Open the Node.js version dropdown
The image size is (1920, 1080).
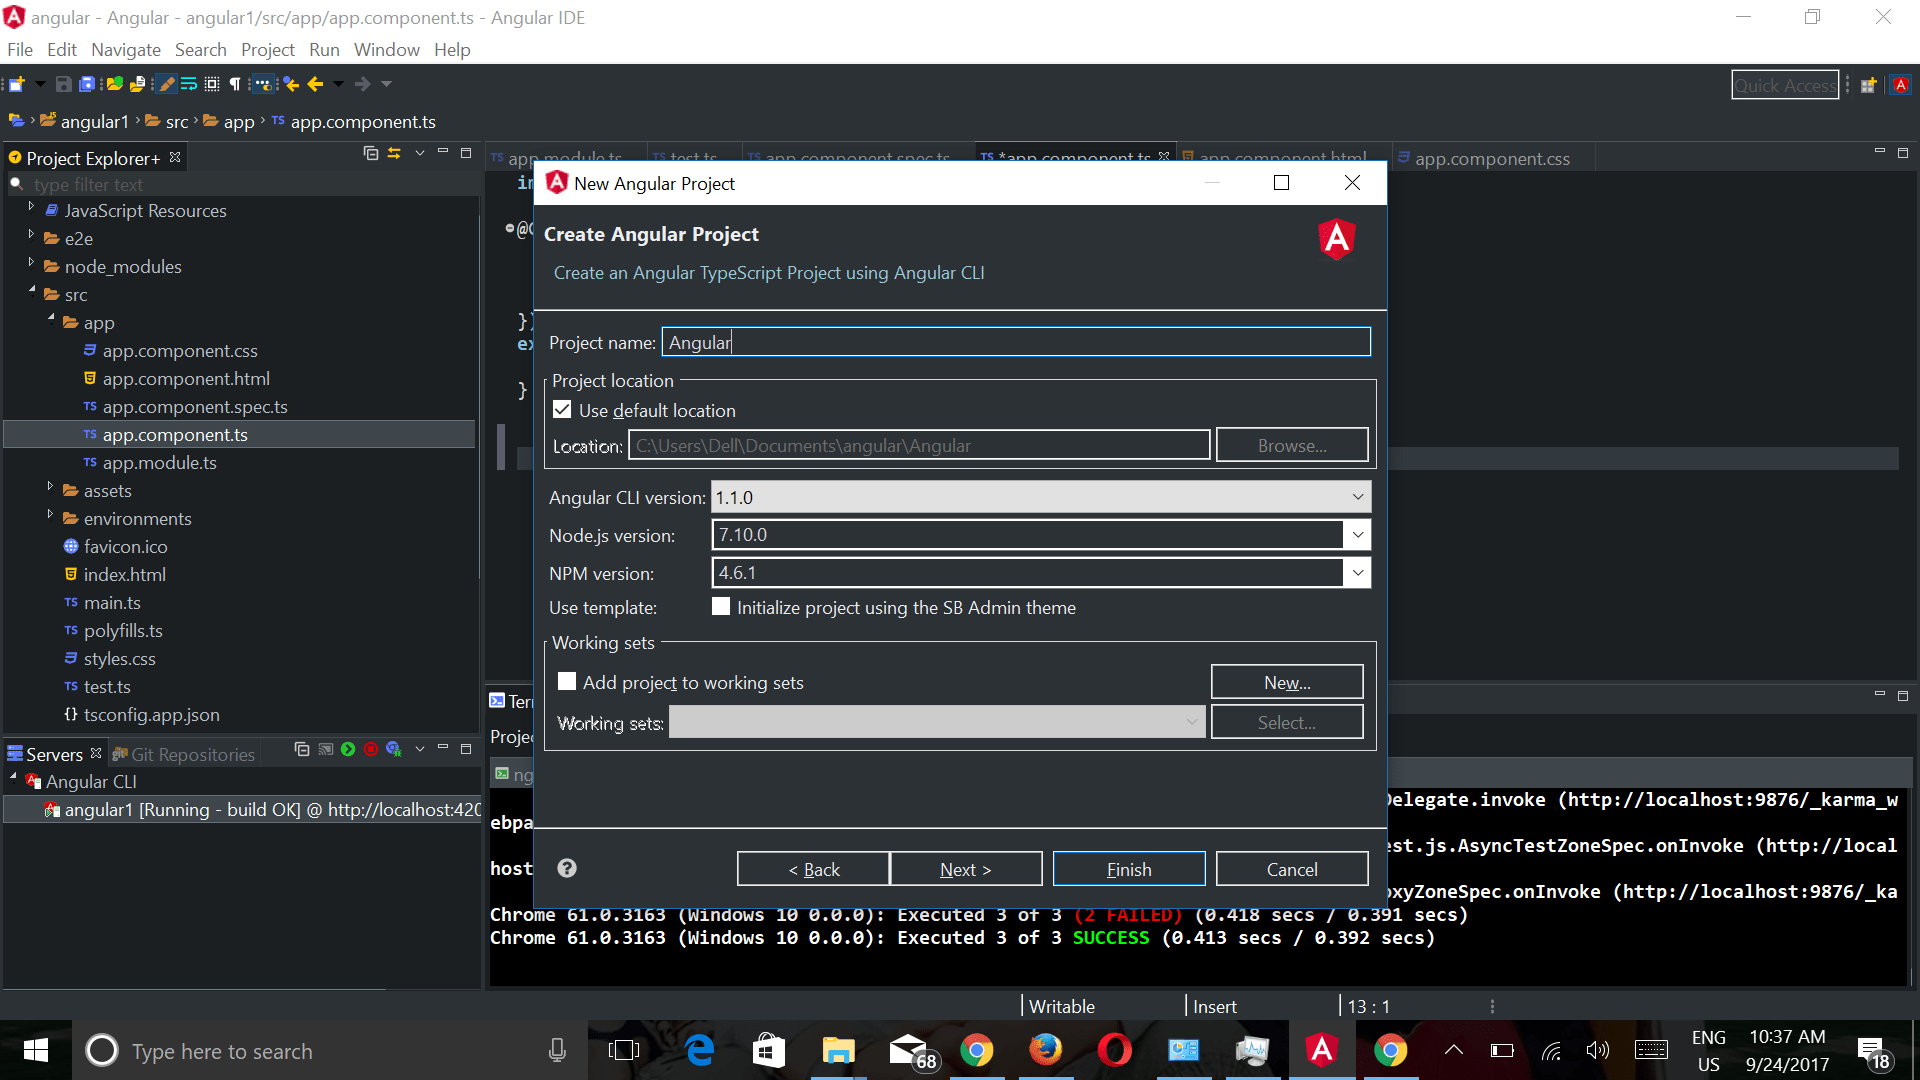1357,535
